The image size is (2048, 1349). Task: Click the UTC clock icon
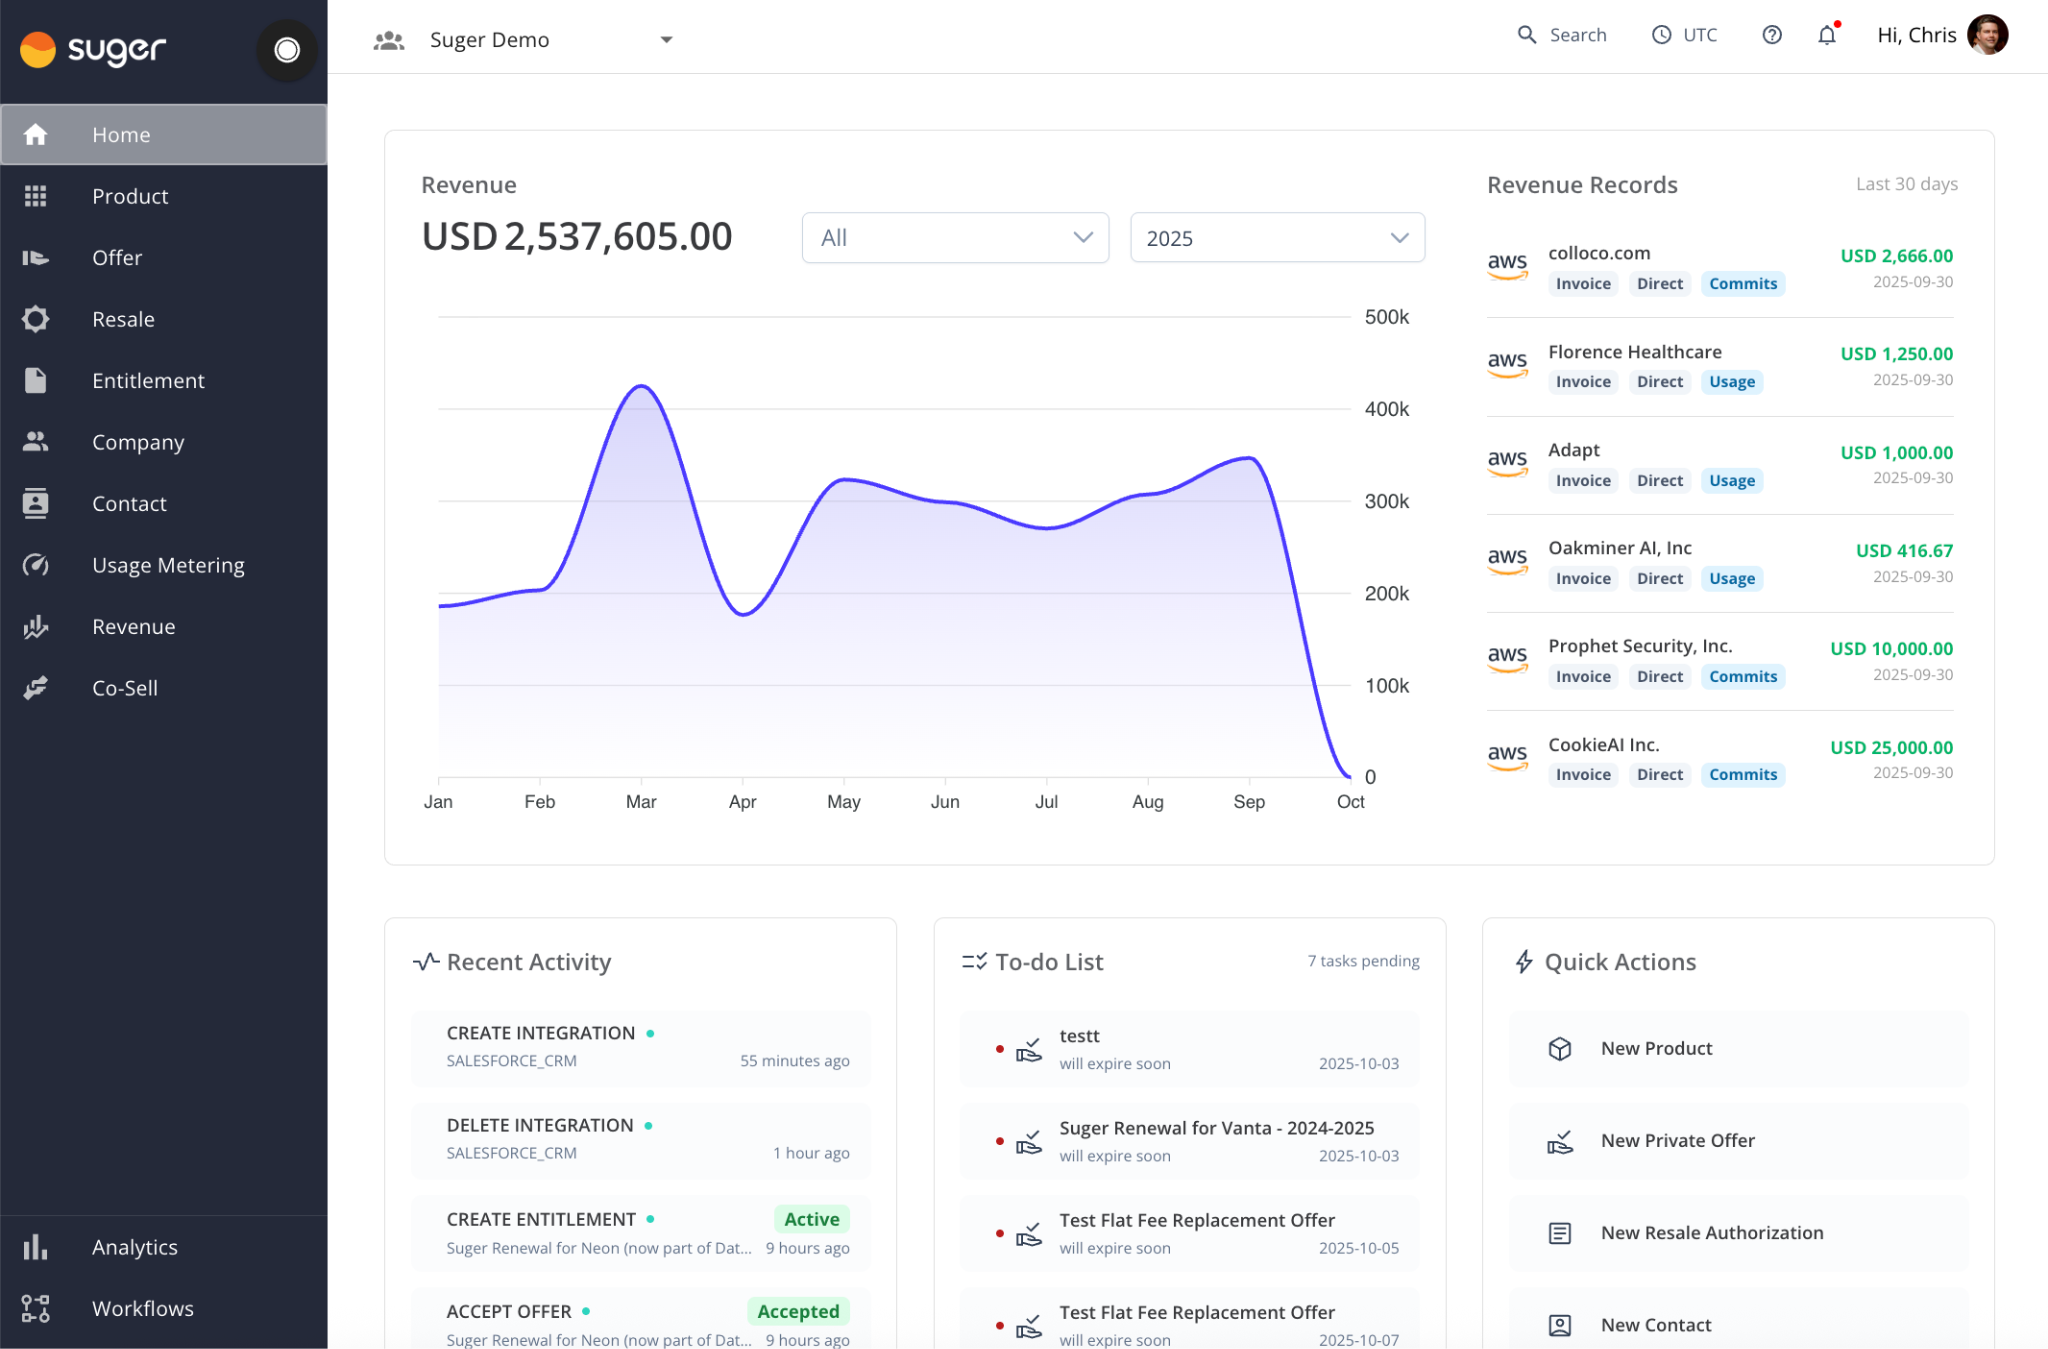click(x=1661, y=36)
